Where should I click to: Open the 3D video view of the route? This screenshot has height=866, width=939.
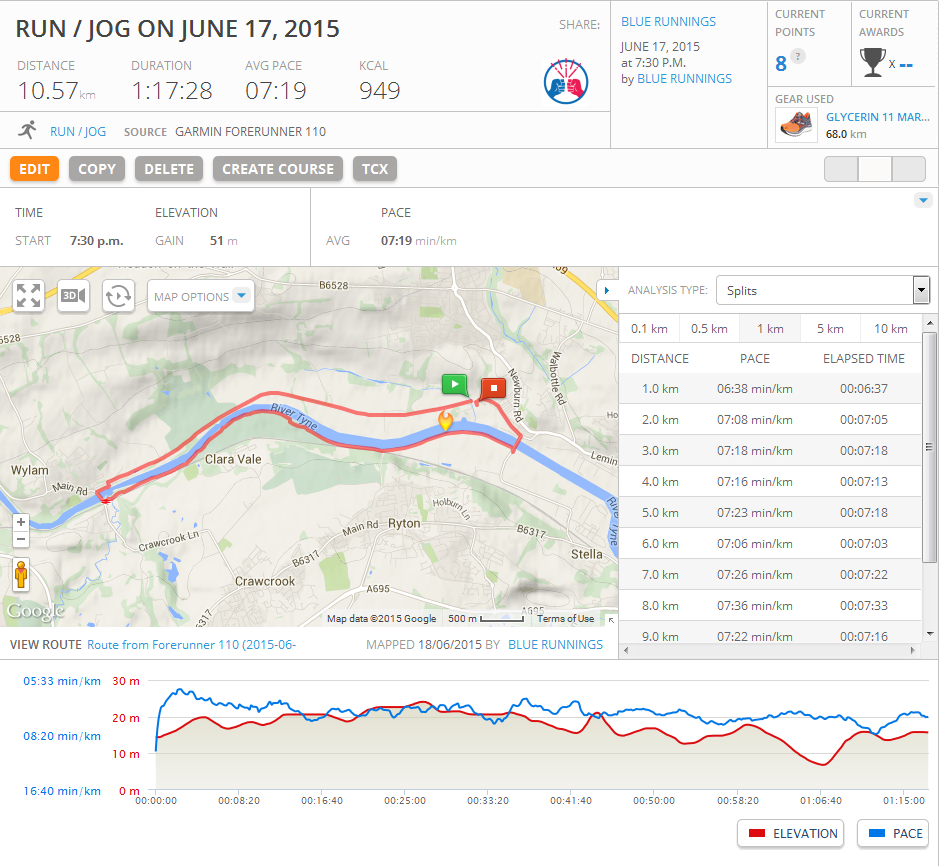coord(74,296)
